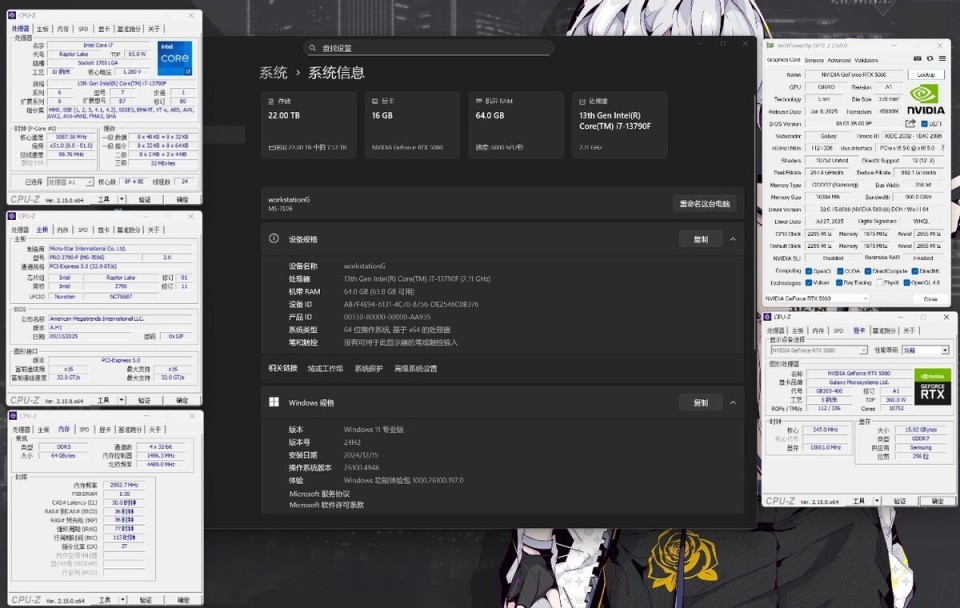Toggle the OpenCL checkbox in GPU-Z
This screenshot has height=608, width=960.
(809, 272)
